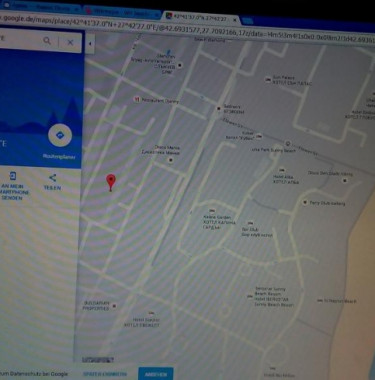Click the magnifier search icon
Viewport: 375px width, 380px height.
47,41
